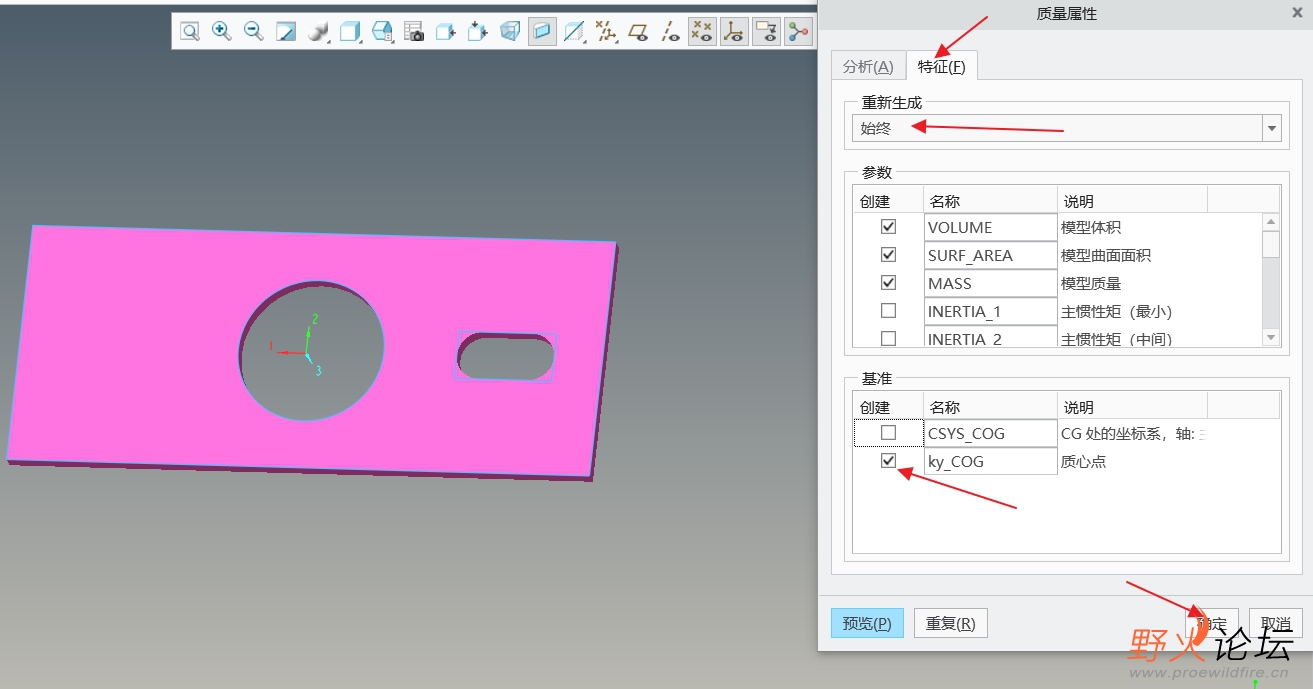Click the 预览(P) button

[867, 623]
